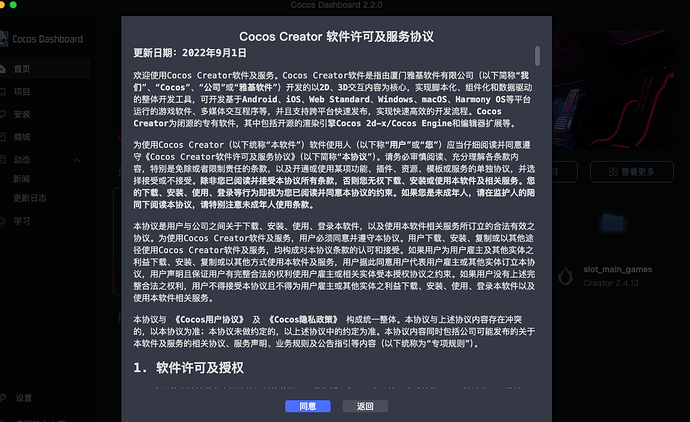Image resolution: width=690 pixels, height=422 pixels.
Task: Click the green window zoom button
Action: pos(13,5)
